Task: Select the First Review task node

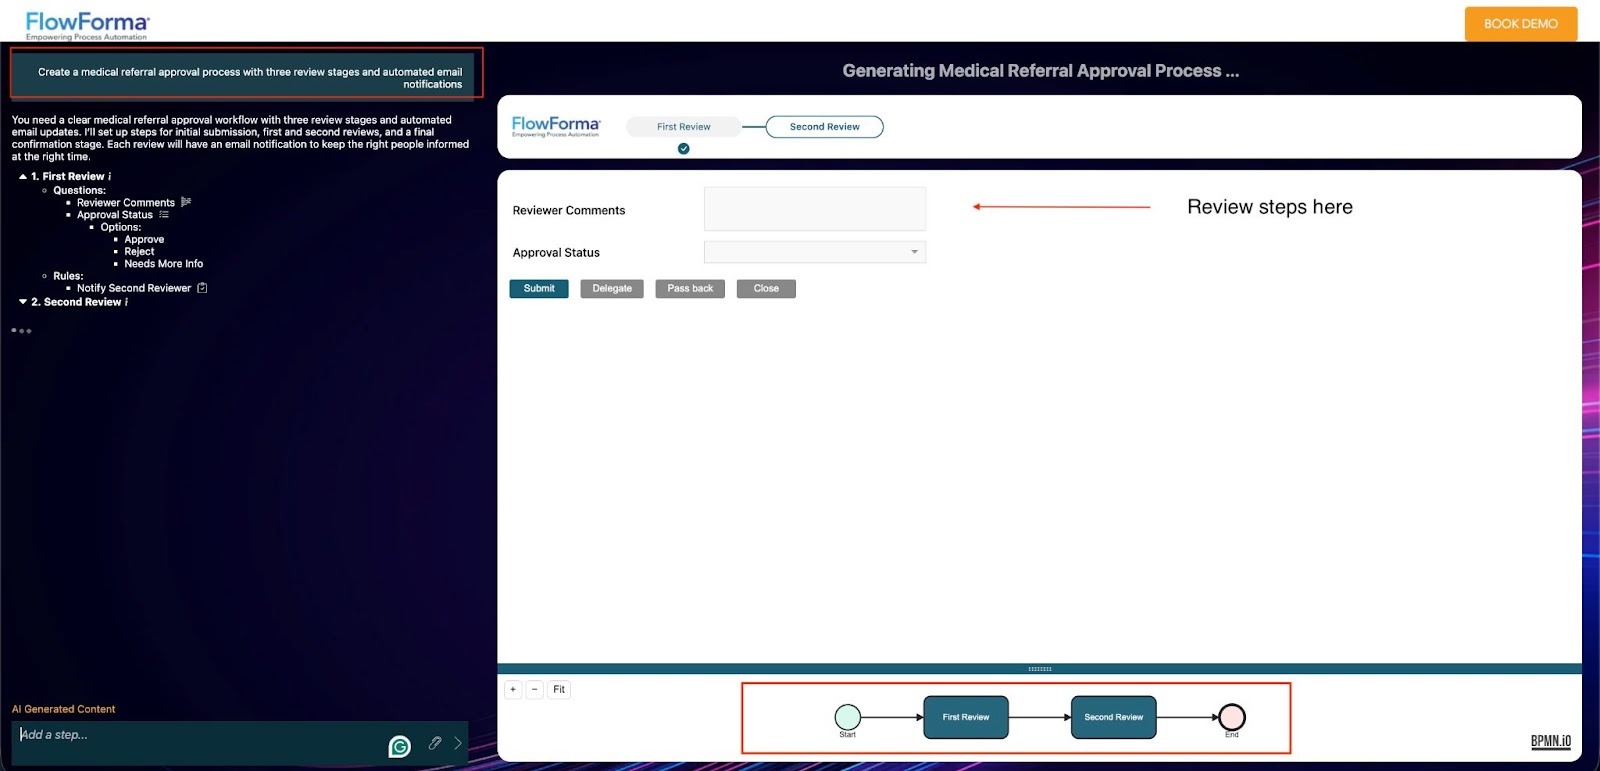Action: click(x=966, y=717)
